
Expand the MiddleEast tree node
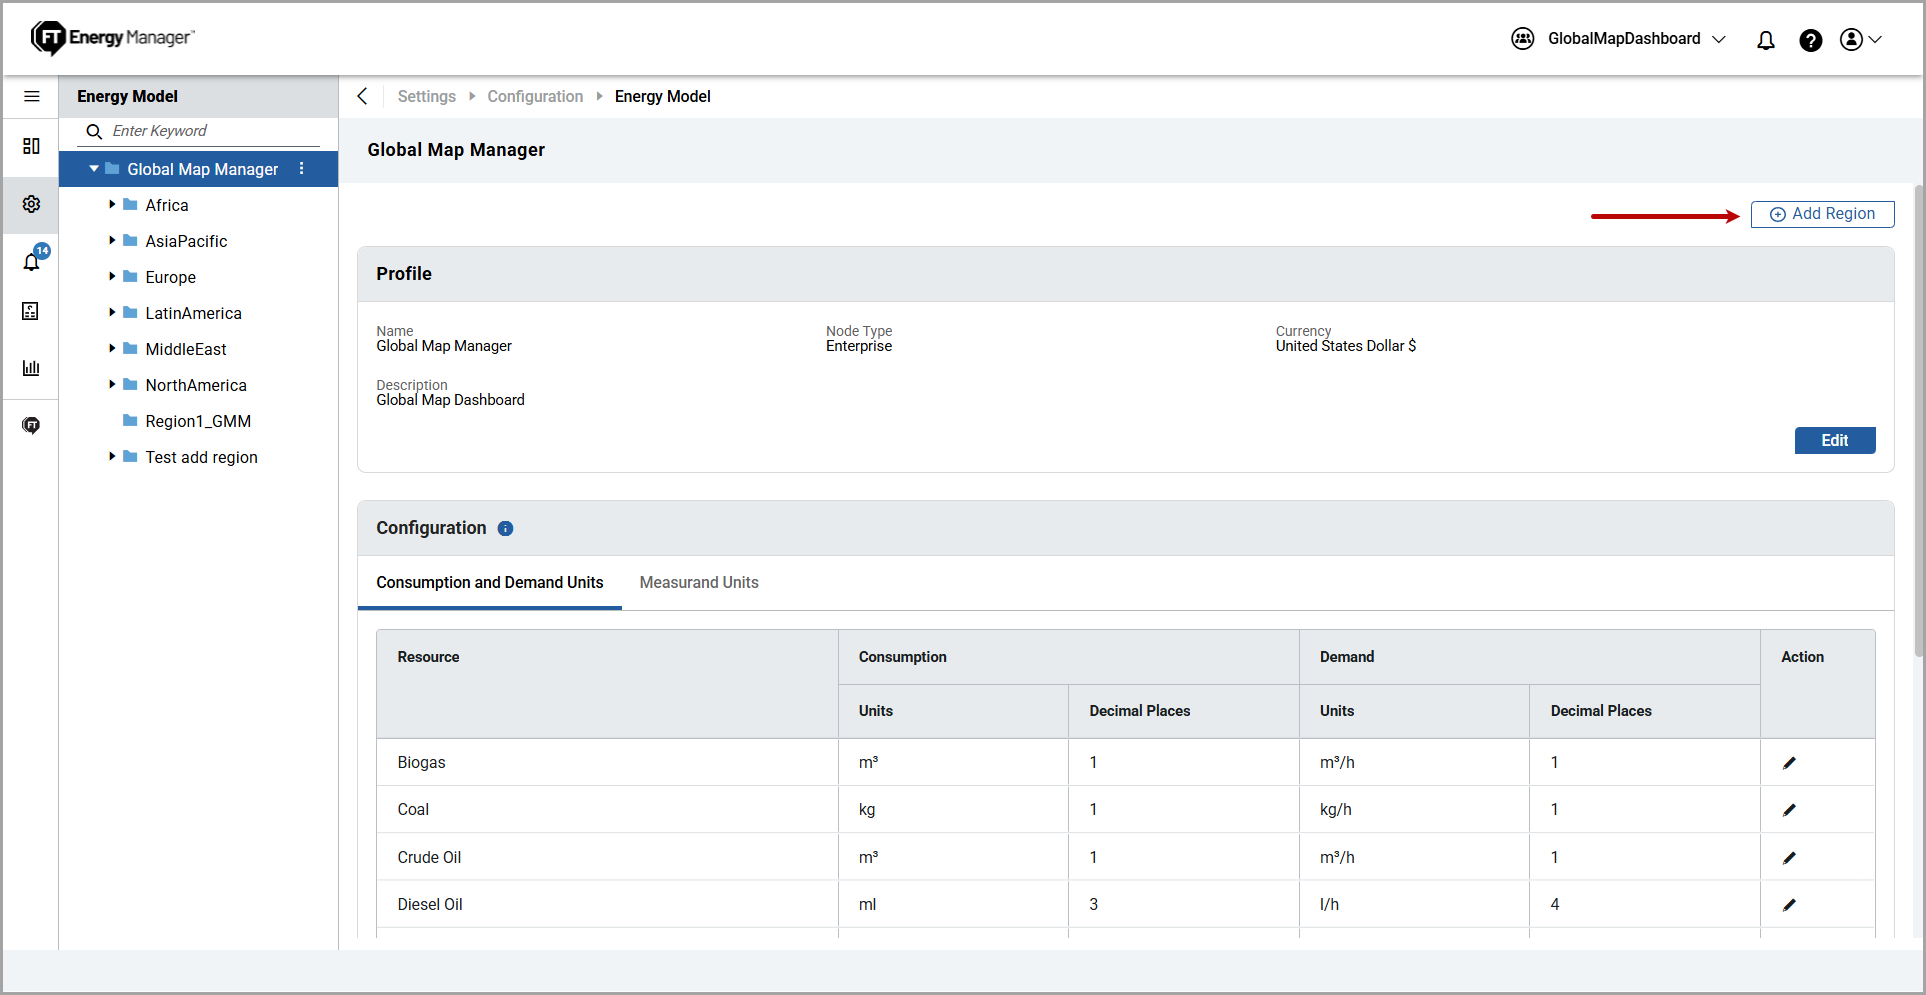point(112,348)
